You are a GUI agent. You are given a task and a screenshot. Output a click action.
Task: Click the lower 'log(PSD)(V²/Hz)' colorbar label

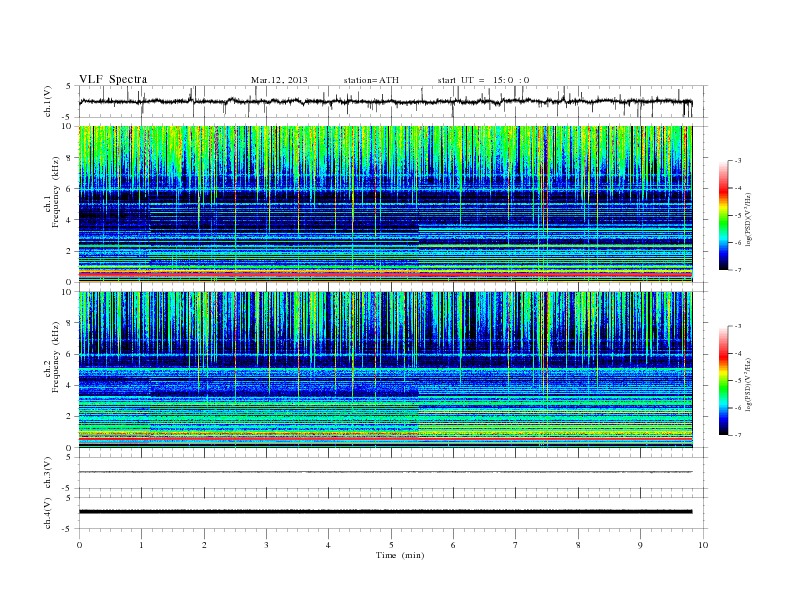tap(749, 384)
